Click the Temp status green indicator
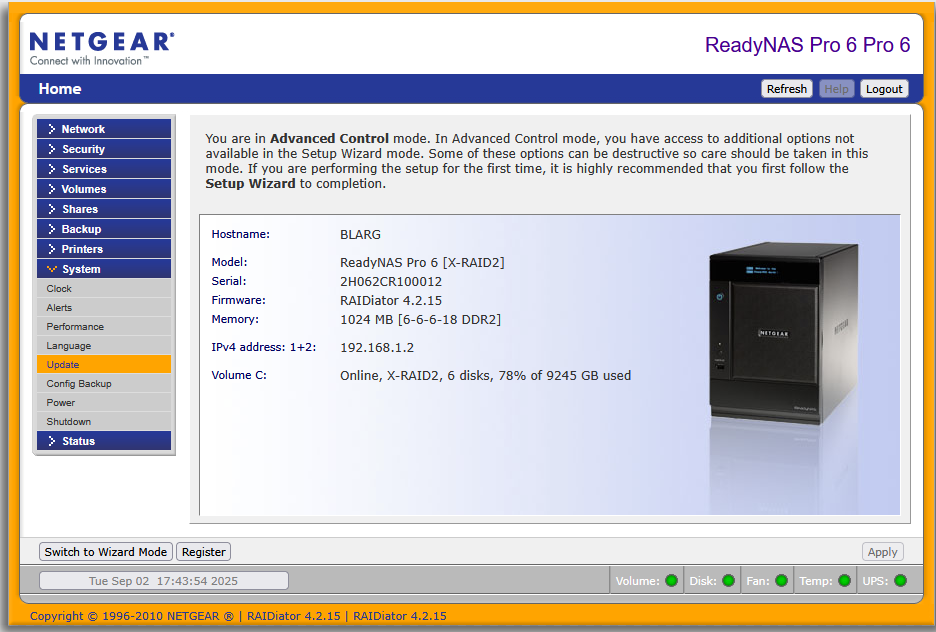This screenshot has height=632, width=936. click(x=844, y=581)
